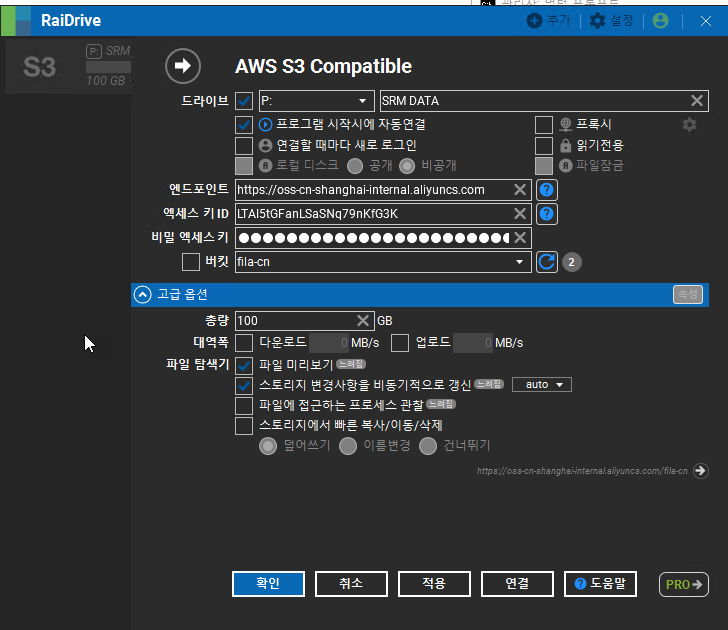728x630 pixels.
Task: Open 도움말 (Help) button
Action: 600,584
